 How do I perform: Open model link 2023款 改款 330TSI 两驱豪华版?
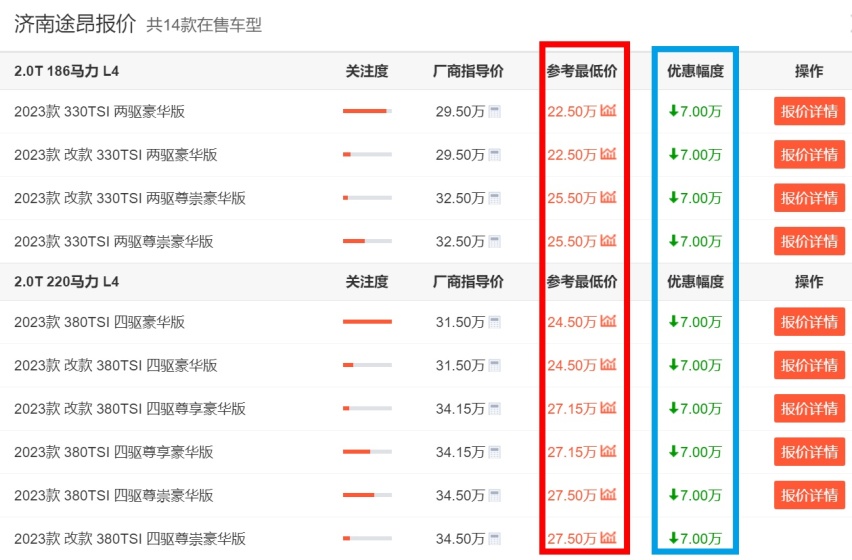click(x=116, y=155)
